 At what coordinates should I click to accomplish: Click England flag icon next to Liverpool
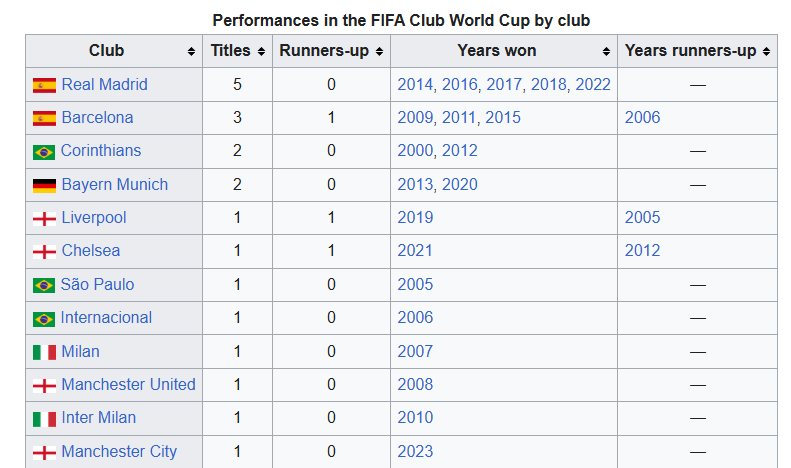[x=44, y=218]
